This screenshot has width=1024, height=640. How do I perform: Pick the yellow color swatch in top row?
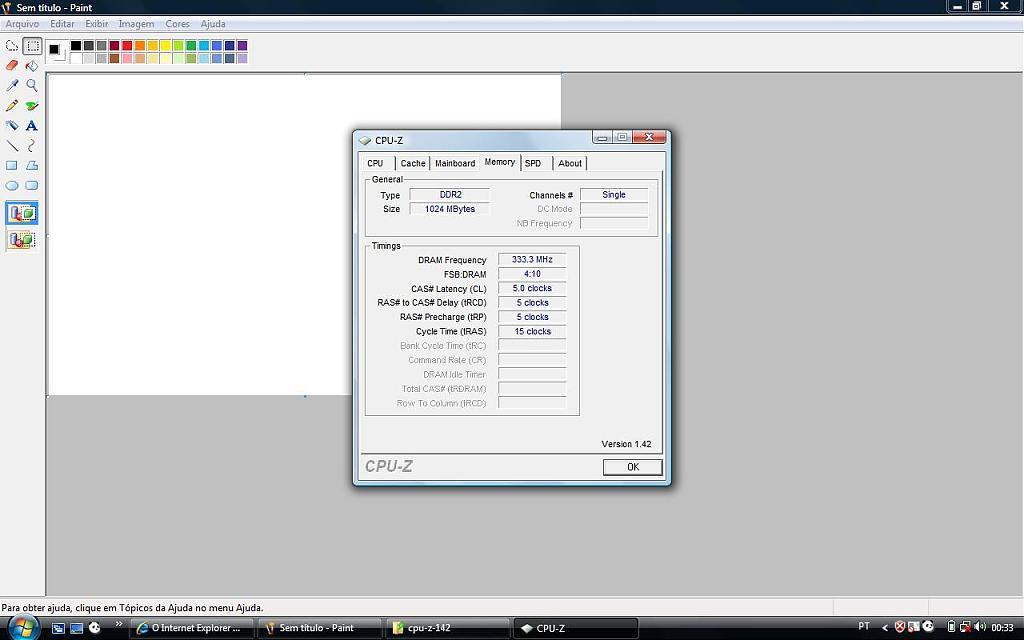point(165,45)
